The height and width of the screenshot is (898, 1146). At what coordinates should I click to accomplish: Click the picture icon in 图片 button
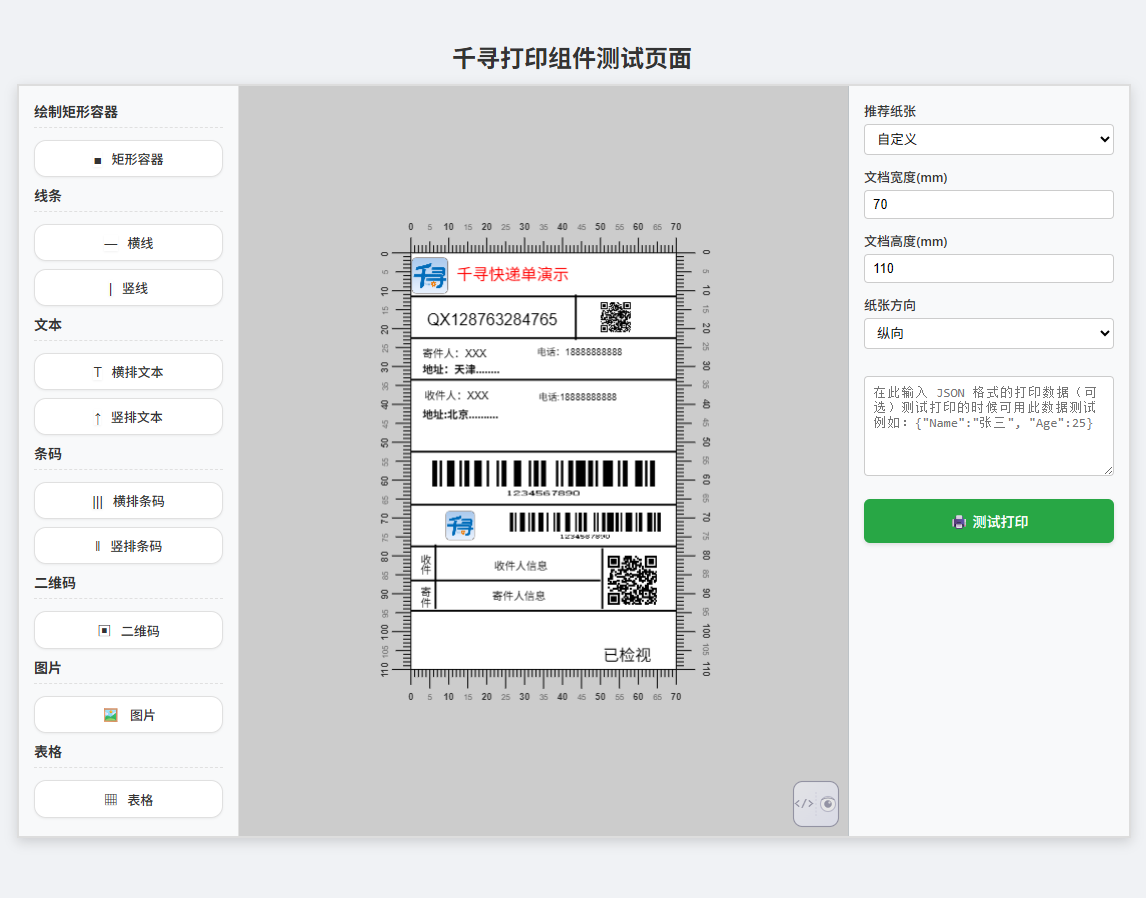[111, 715]
